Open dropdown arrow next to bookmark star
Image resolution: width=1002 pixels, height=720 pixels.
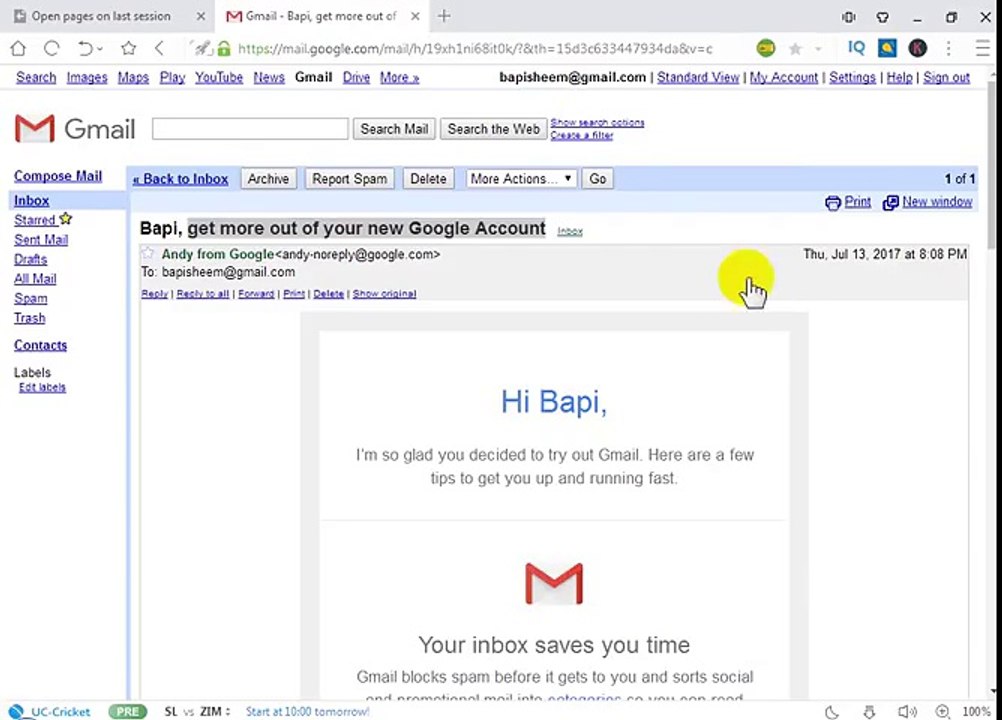(x=817, y=49)
